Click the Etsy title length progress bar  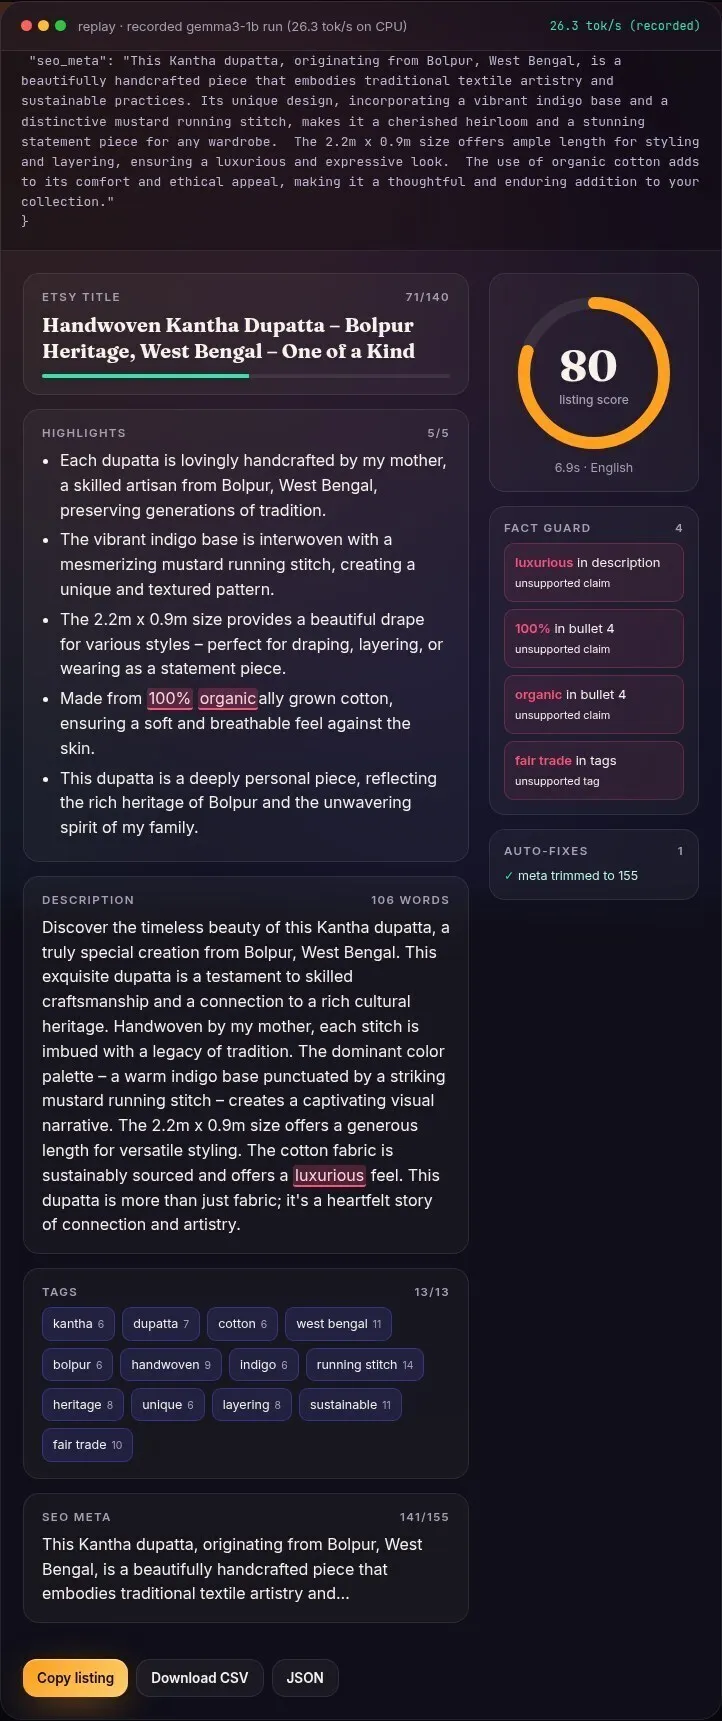pyautogui.click(x=246, y=376)
